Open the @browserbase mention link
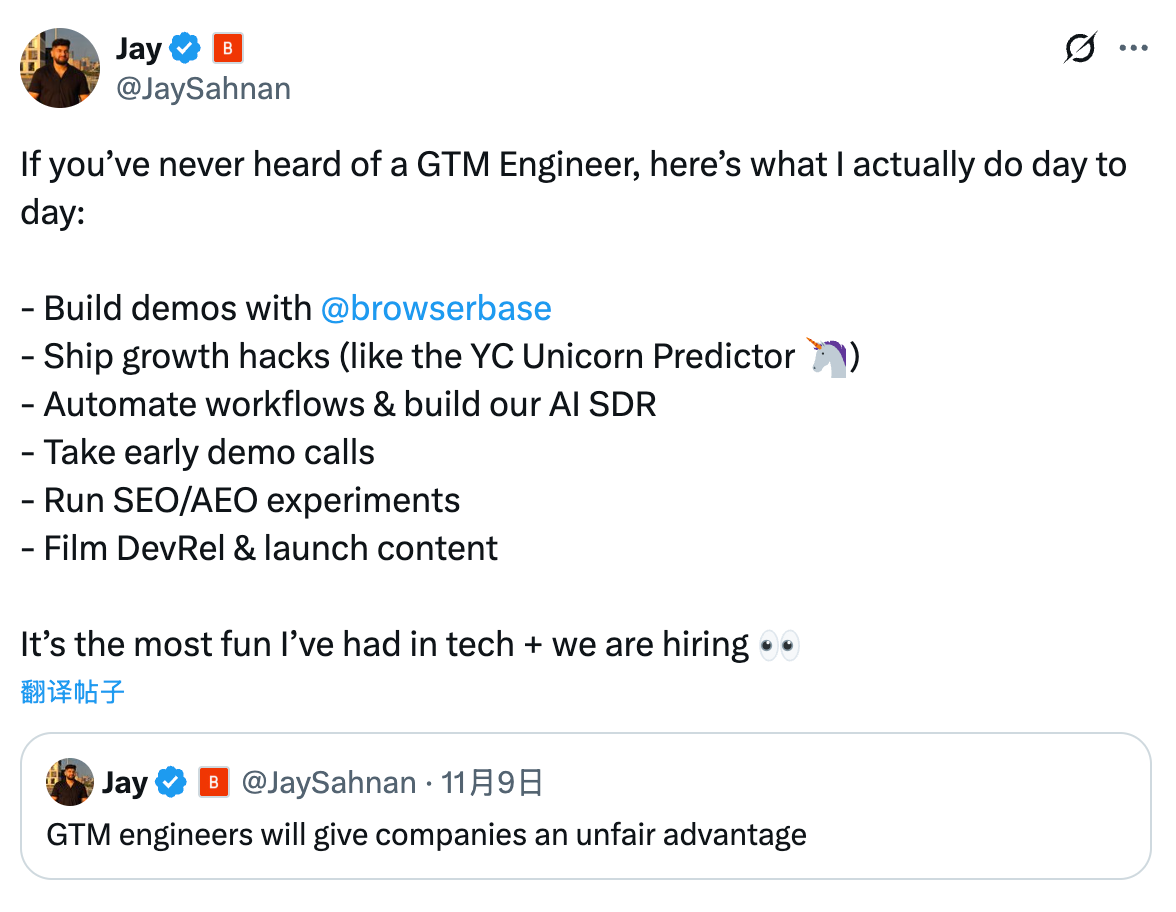The height and width of the screenshot is (912, 1176). (436, 307)
